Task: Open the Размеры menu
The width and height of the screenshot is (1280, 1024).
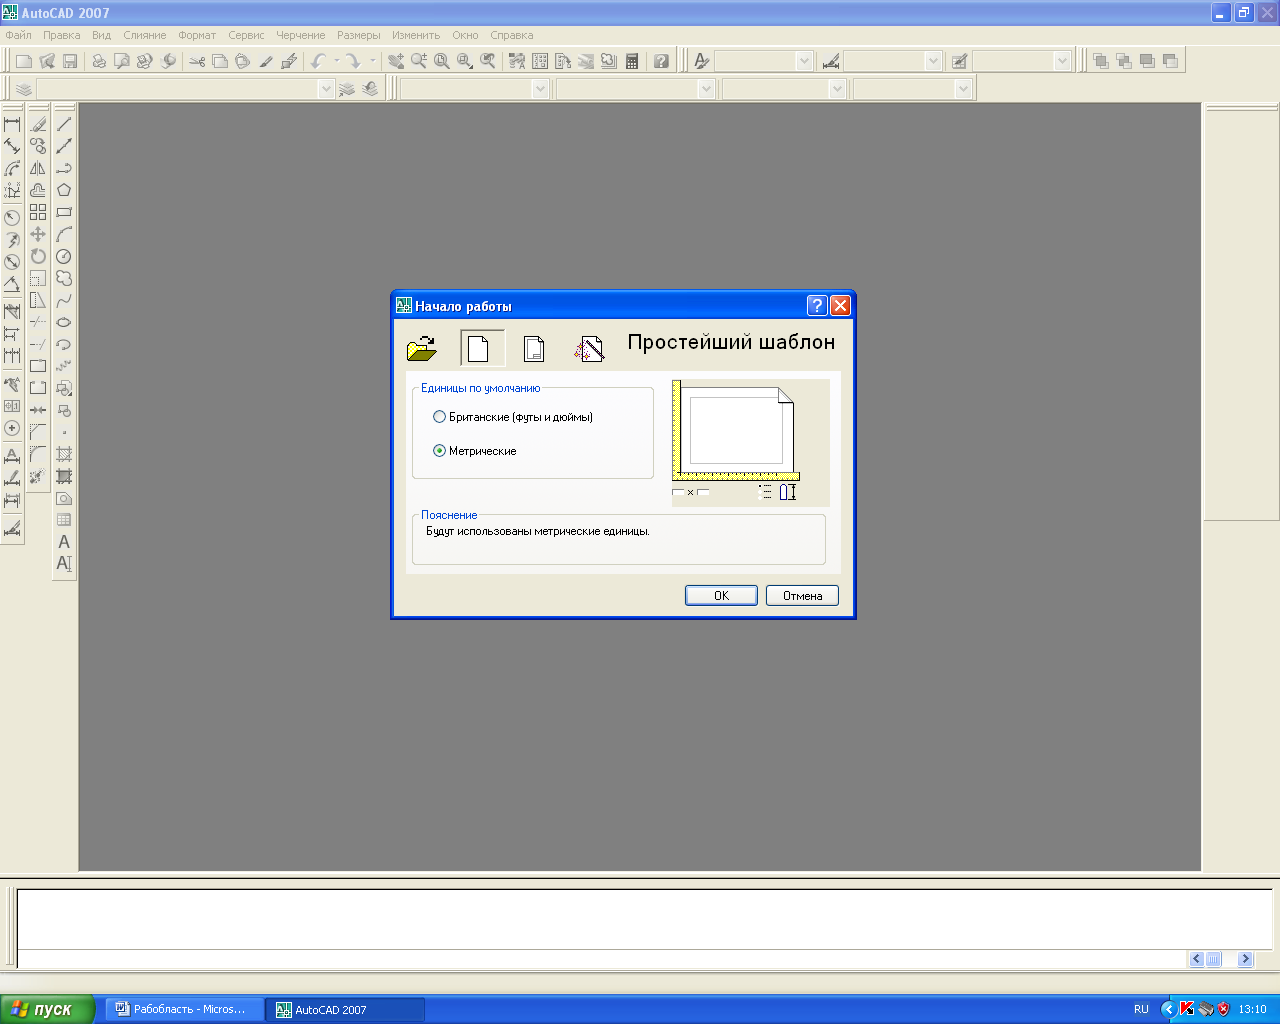Action: click(359, 35)
